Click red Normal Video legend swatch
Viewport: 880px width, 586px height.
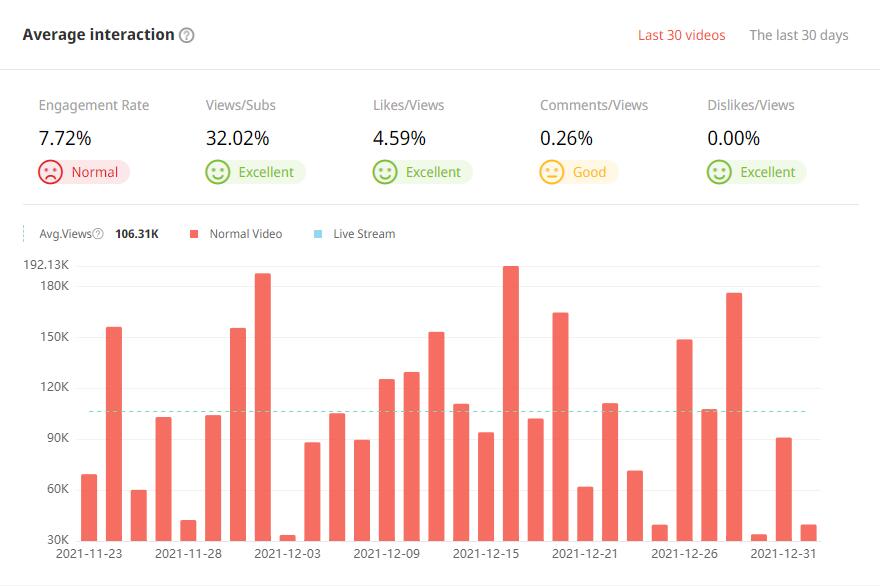pos(192,234)
